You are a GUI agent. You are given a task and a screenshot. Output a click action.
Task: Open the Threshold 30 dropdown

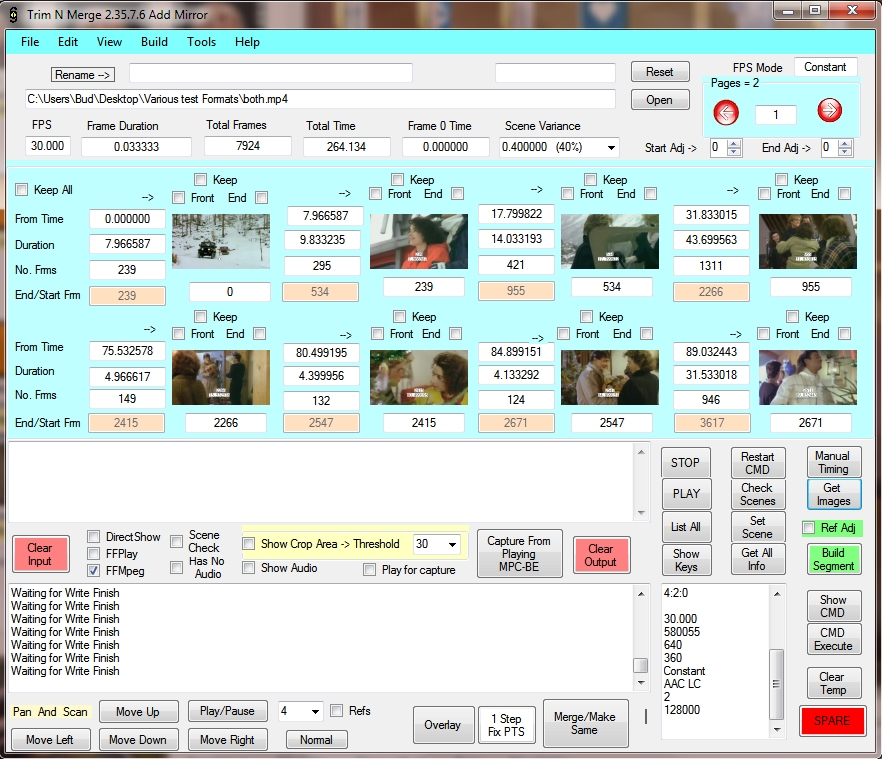[452, 544]
